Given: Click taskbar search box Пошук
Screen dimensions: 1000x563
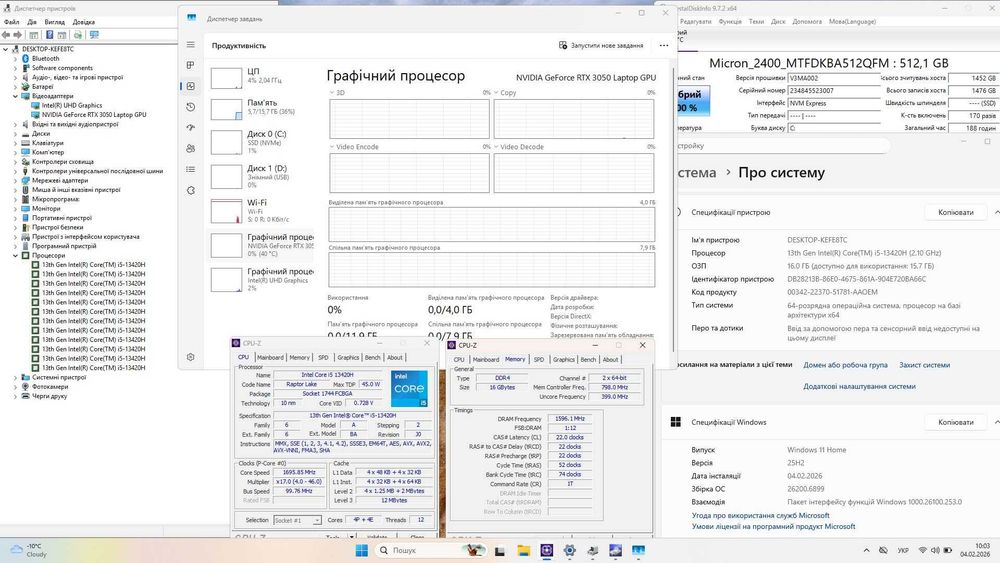Looking at the screenshot, I should point(430,550).
